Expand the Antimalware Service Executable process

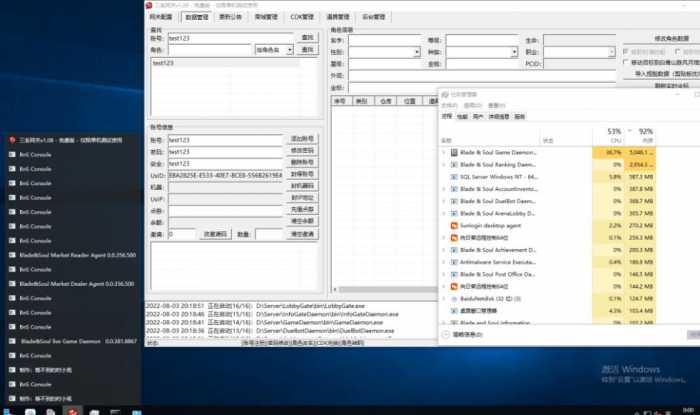click(x=444, y=262)
